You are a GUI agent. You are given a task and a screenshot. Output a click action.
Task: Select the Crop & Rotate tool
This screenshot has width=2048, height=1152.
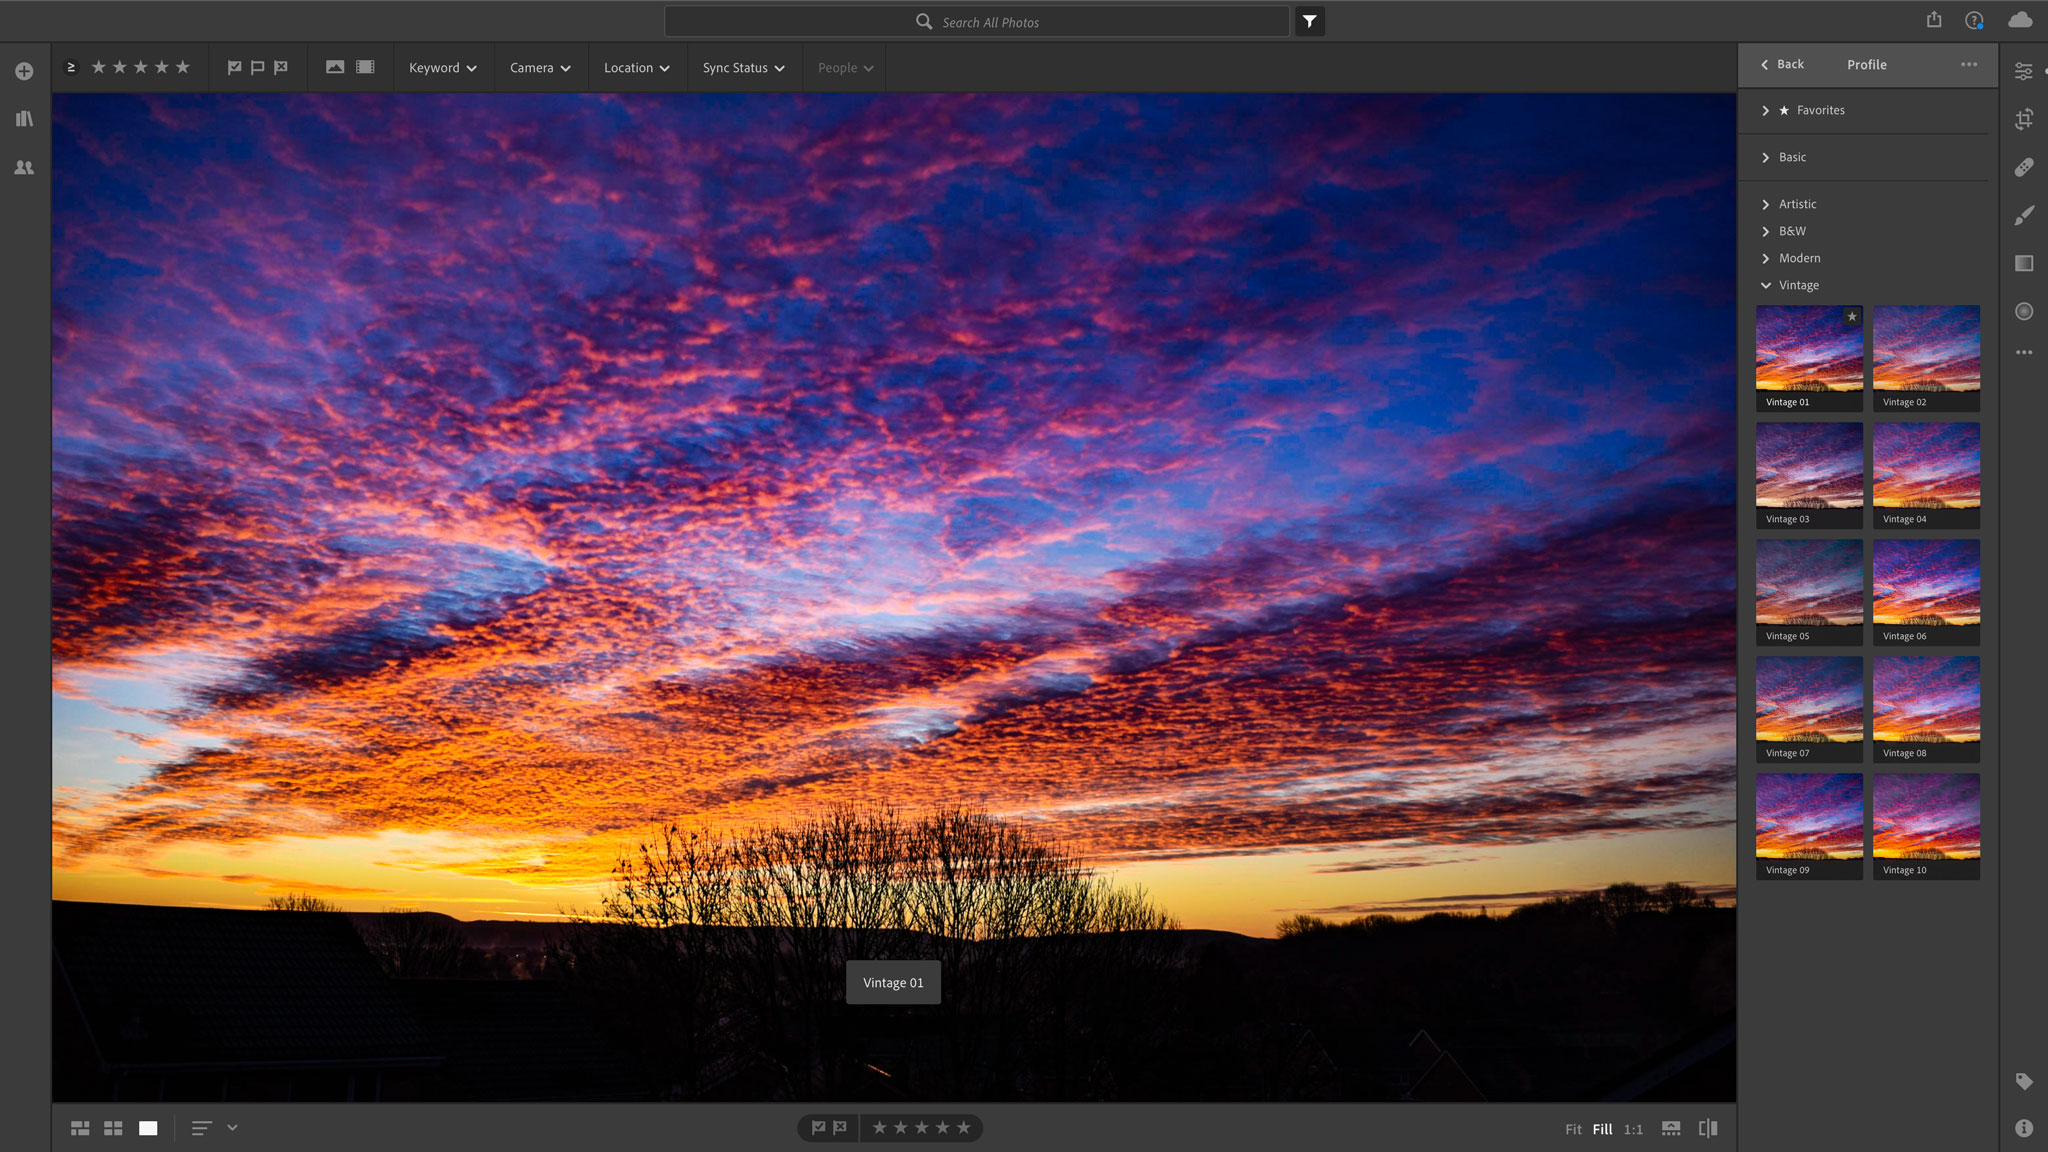[x=2025, y=118]
